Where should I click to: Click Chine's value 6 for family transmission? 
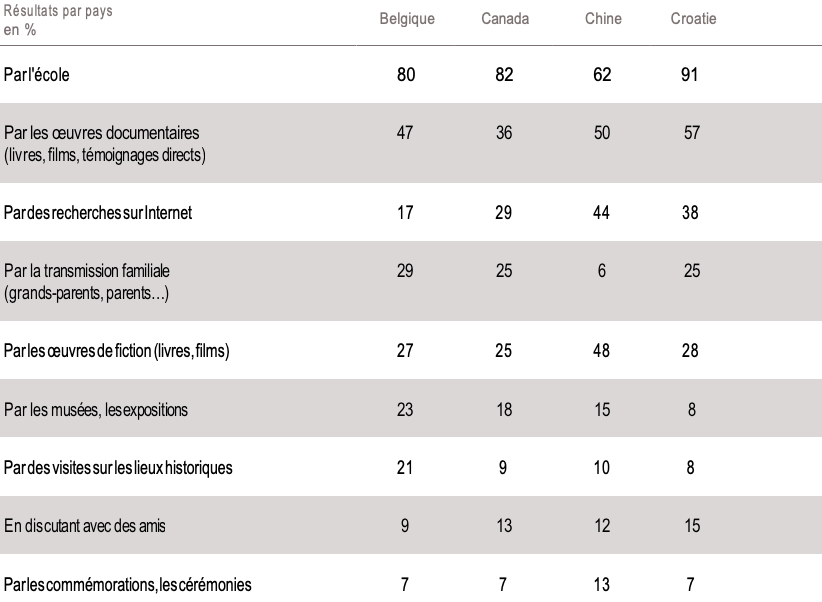click(x=602, y=270)
